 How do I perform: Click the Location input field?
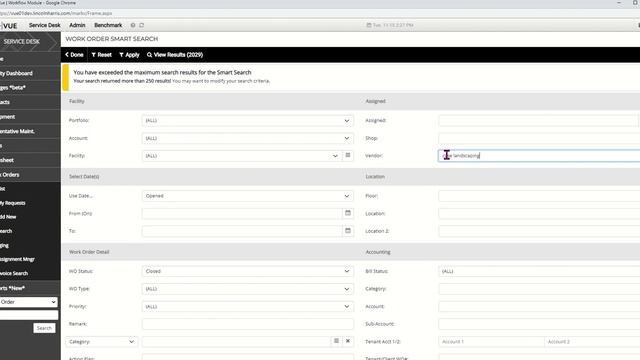pos(539,213)
